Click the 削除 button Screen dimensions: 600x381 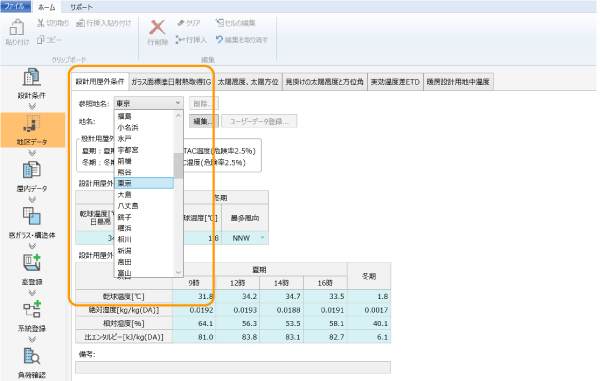coord(204,103)
